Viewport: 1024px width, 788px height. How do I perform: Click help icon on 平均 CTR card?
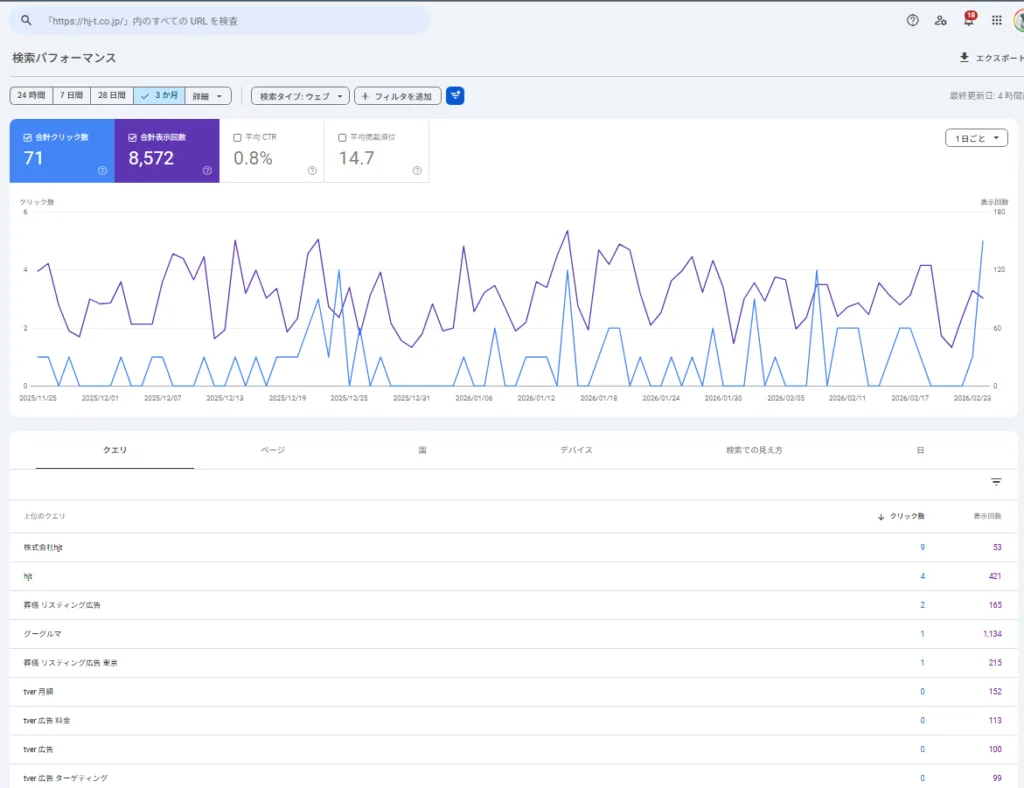click(312, 171)
